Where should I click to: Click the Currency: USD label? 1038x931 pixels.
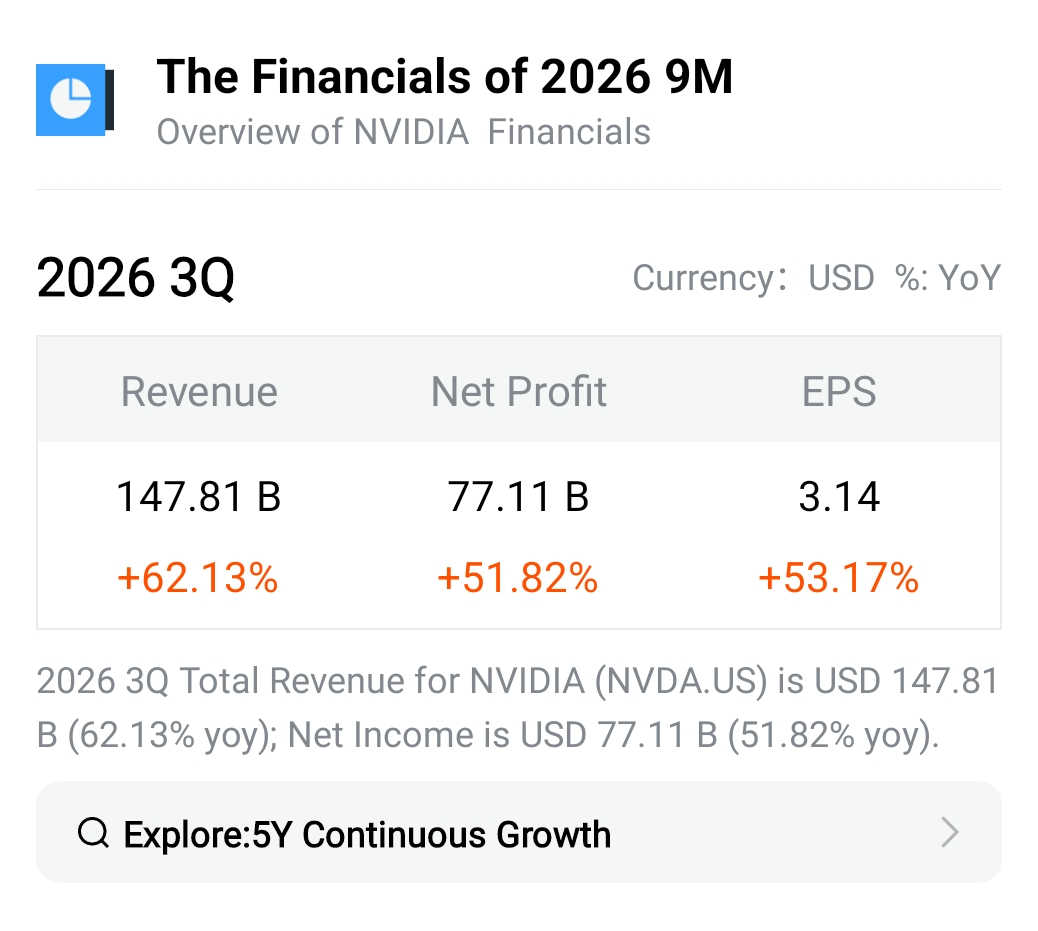pos(753,278)
